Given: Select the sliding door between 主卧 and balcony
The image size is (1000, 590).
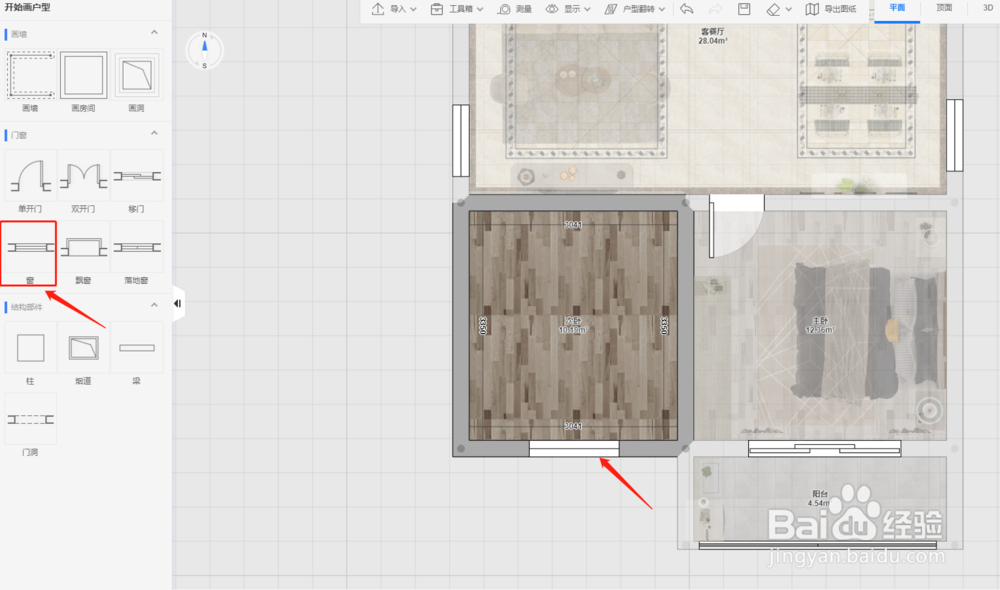Looking at the screenshot, I should [x=824, y=448].
